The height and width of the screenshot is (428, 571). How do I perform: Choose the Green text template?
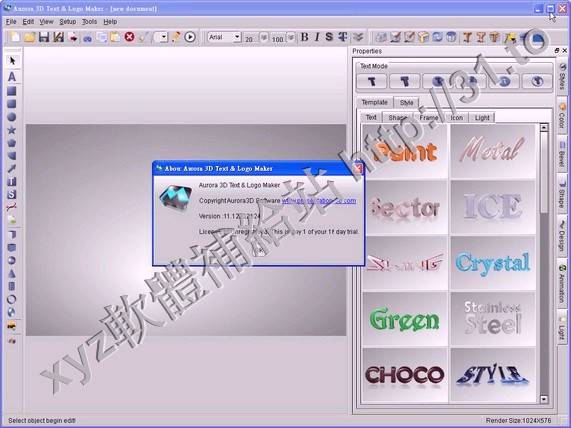[405, 319]
